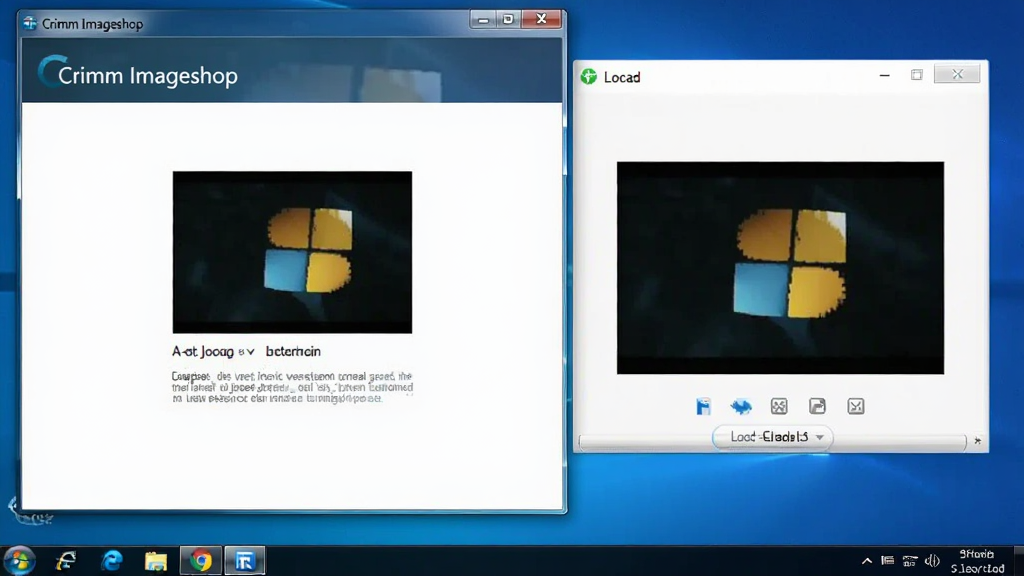Image resolution: width=1024 pixels, height=576 pixels.
Task: Click the green Locad app icon in title bar
Action: click(x=588, y=76)
